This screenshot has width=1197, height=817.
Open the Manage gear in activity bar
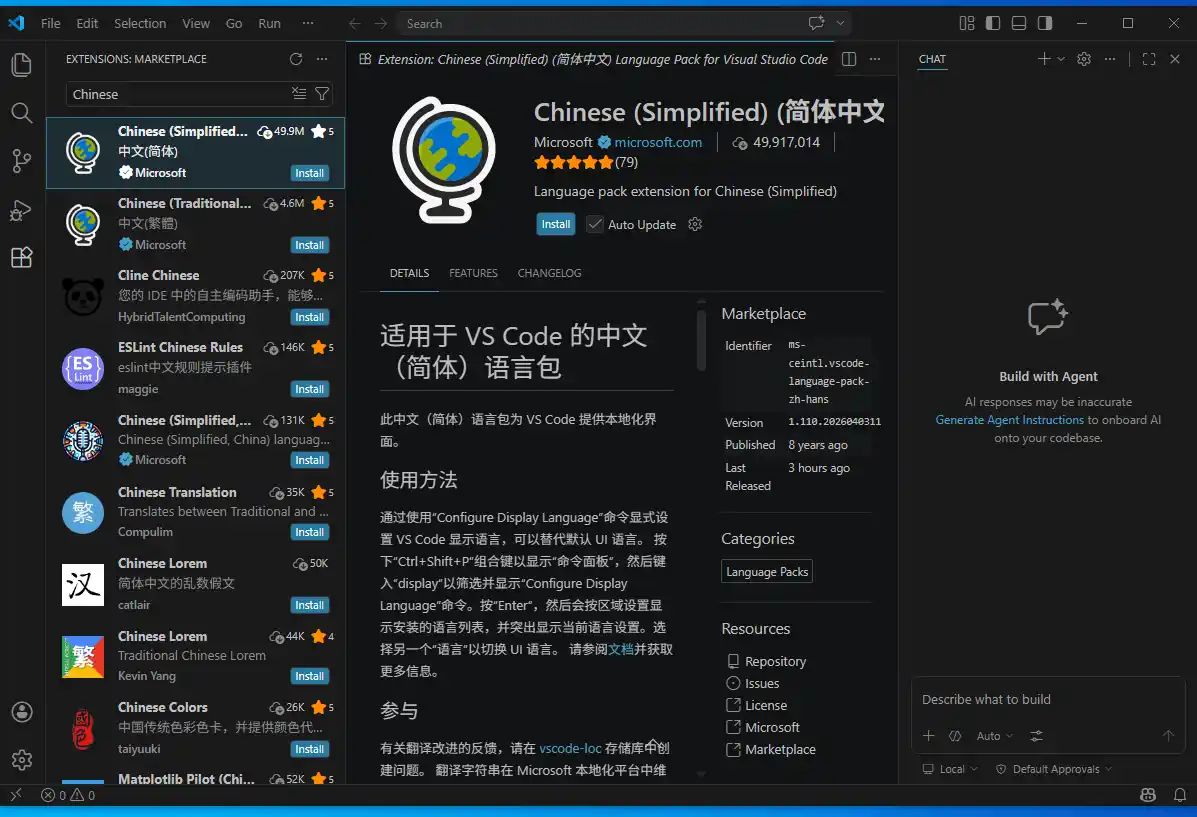21,760
